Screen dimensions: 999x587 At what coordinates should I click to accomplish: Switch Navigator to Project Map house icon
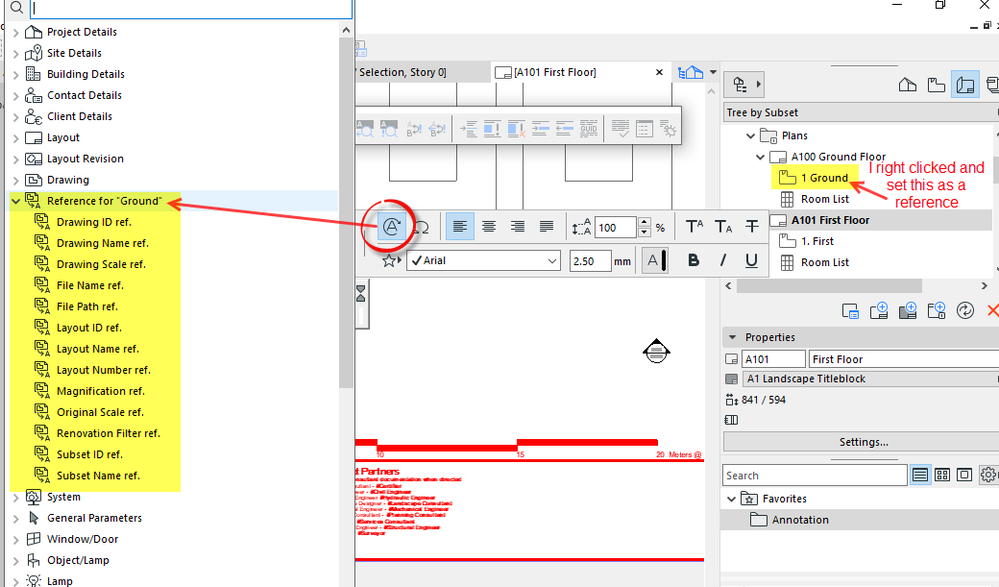coord(907,85)
